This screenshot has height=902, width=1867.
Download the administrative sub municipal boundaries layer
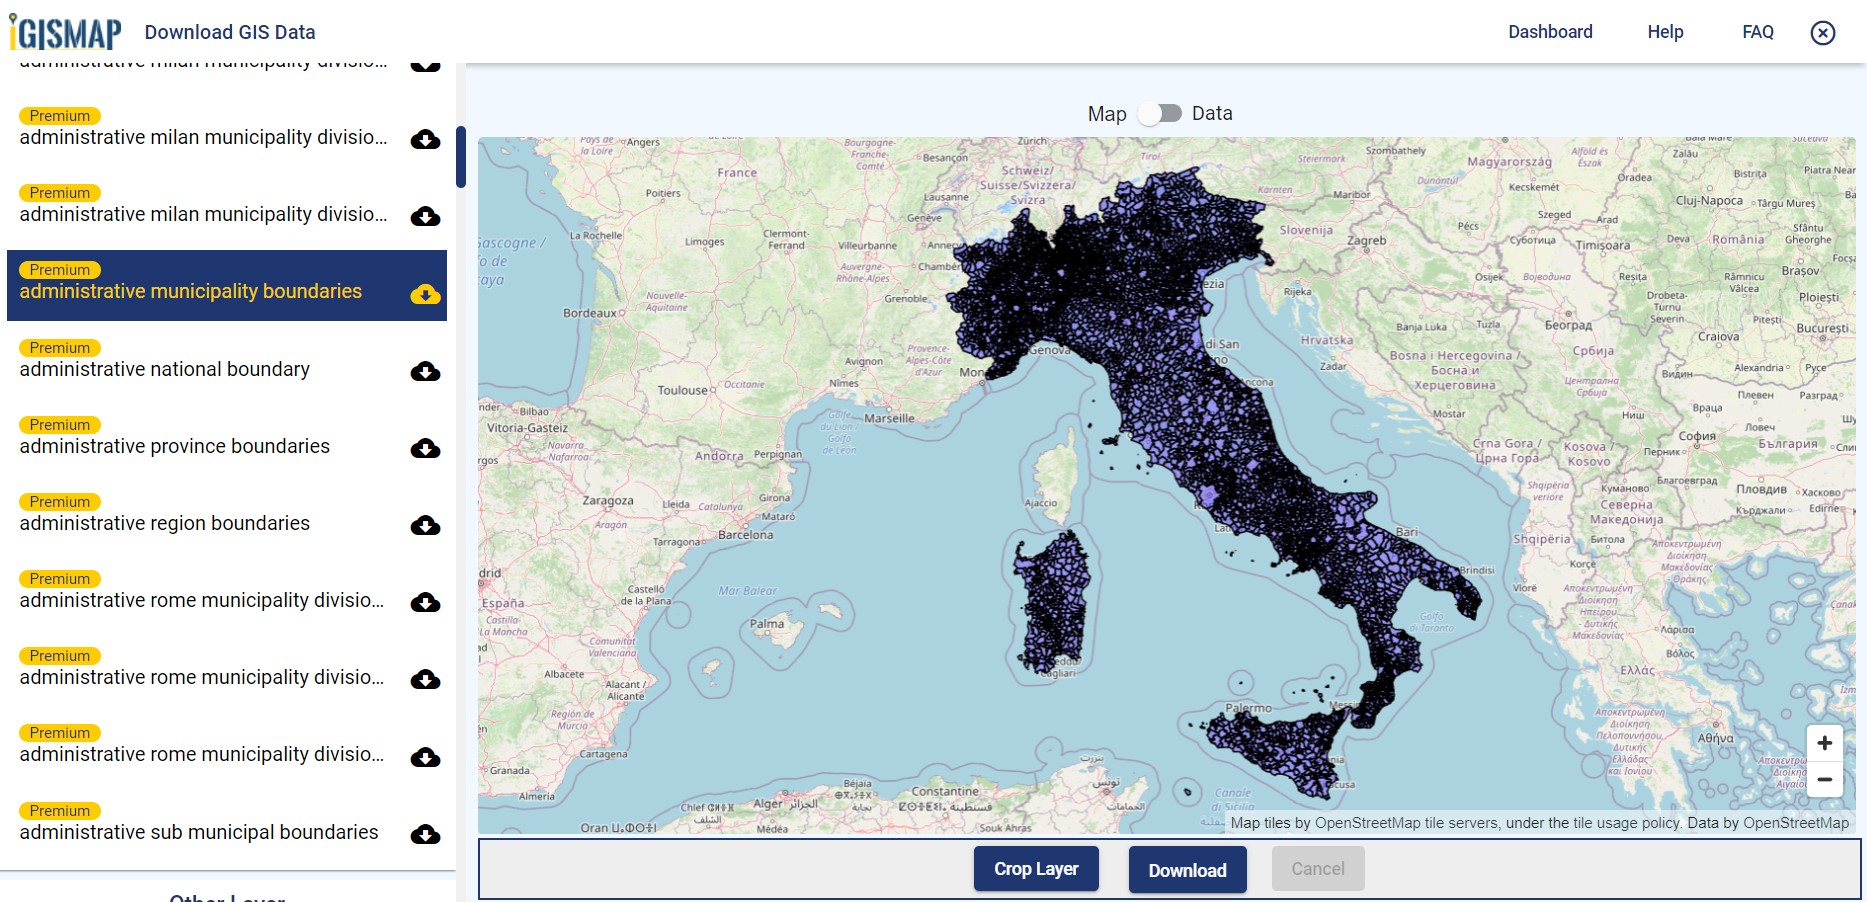pos(425,833)
